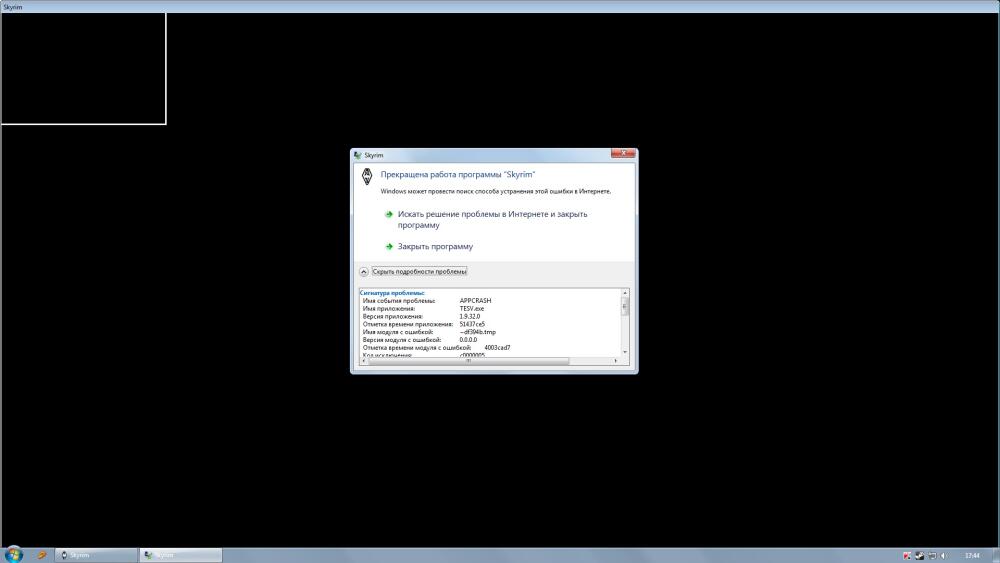
Task: Activate the second highlighted Skyrim taskbar button
Action: [181, 555]
